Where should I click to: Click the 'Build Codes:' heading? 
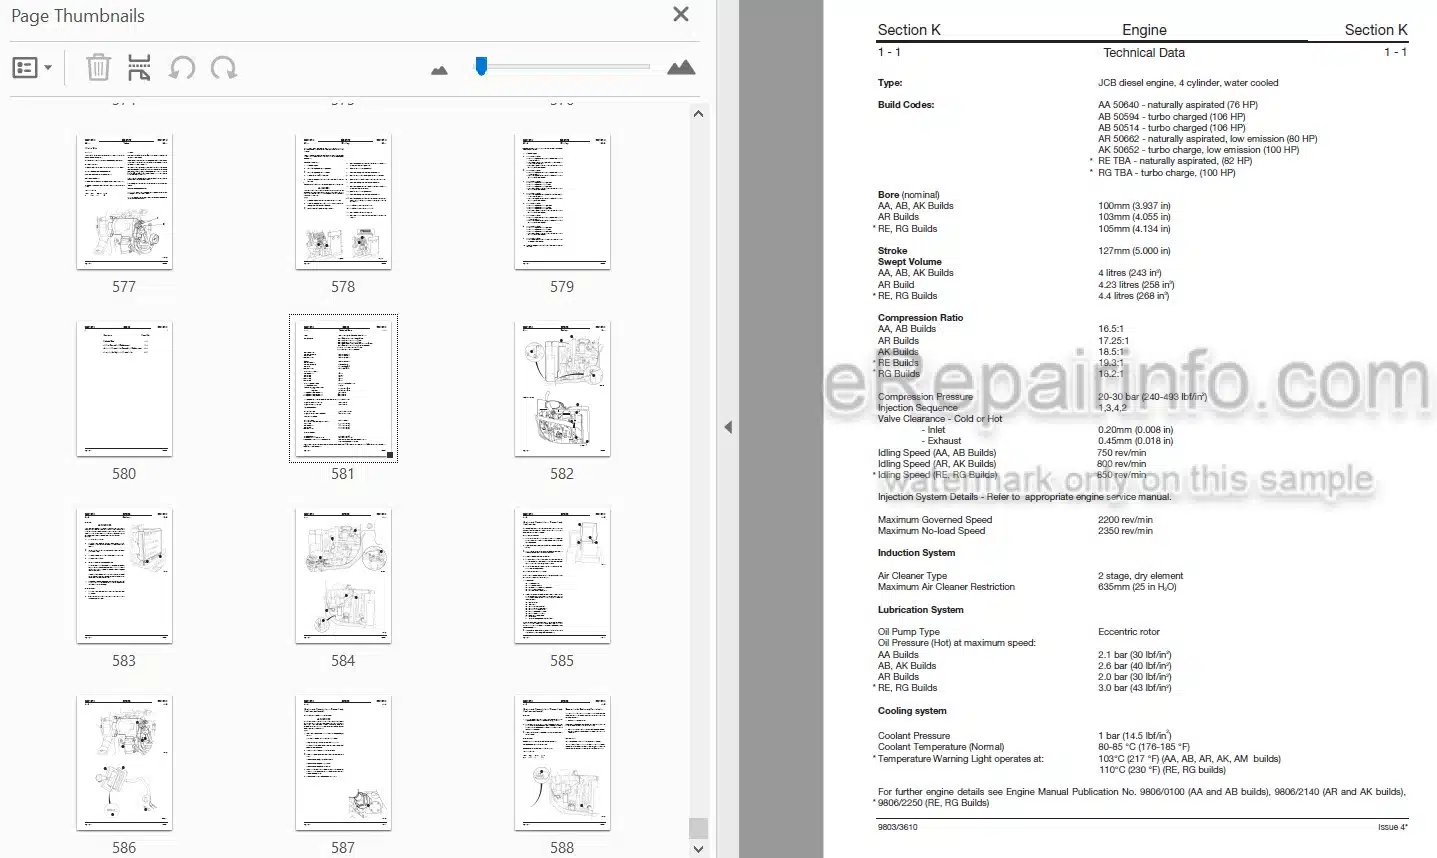pyautogui.click(x=906, y=105)
